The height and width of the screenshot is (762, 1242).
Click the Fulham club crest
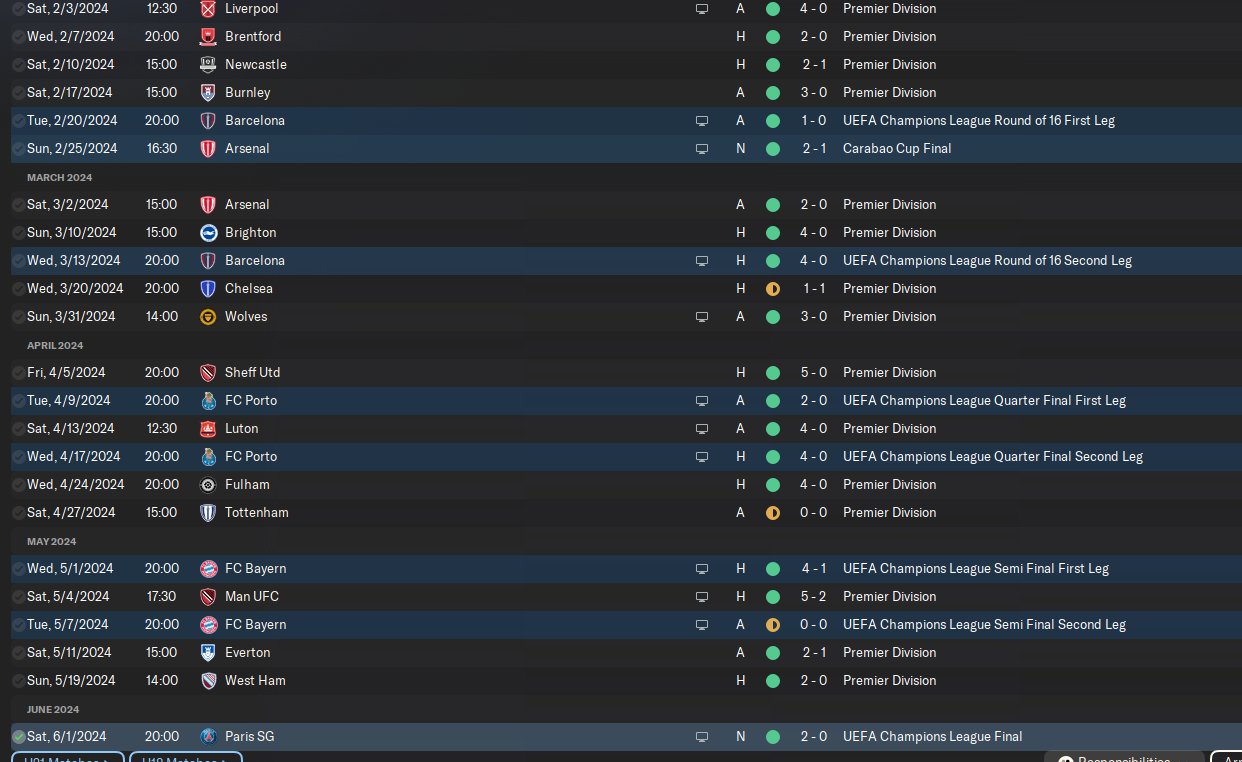208,484
